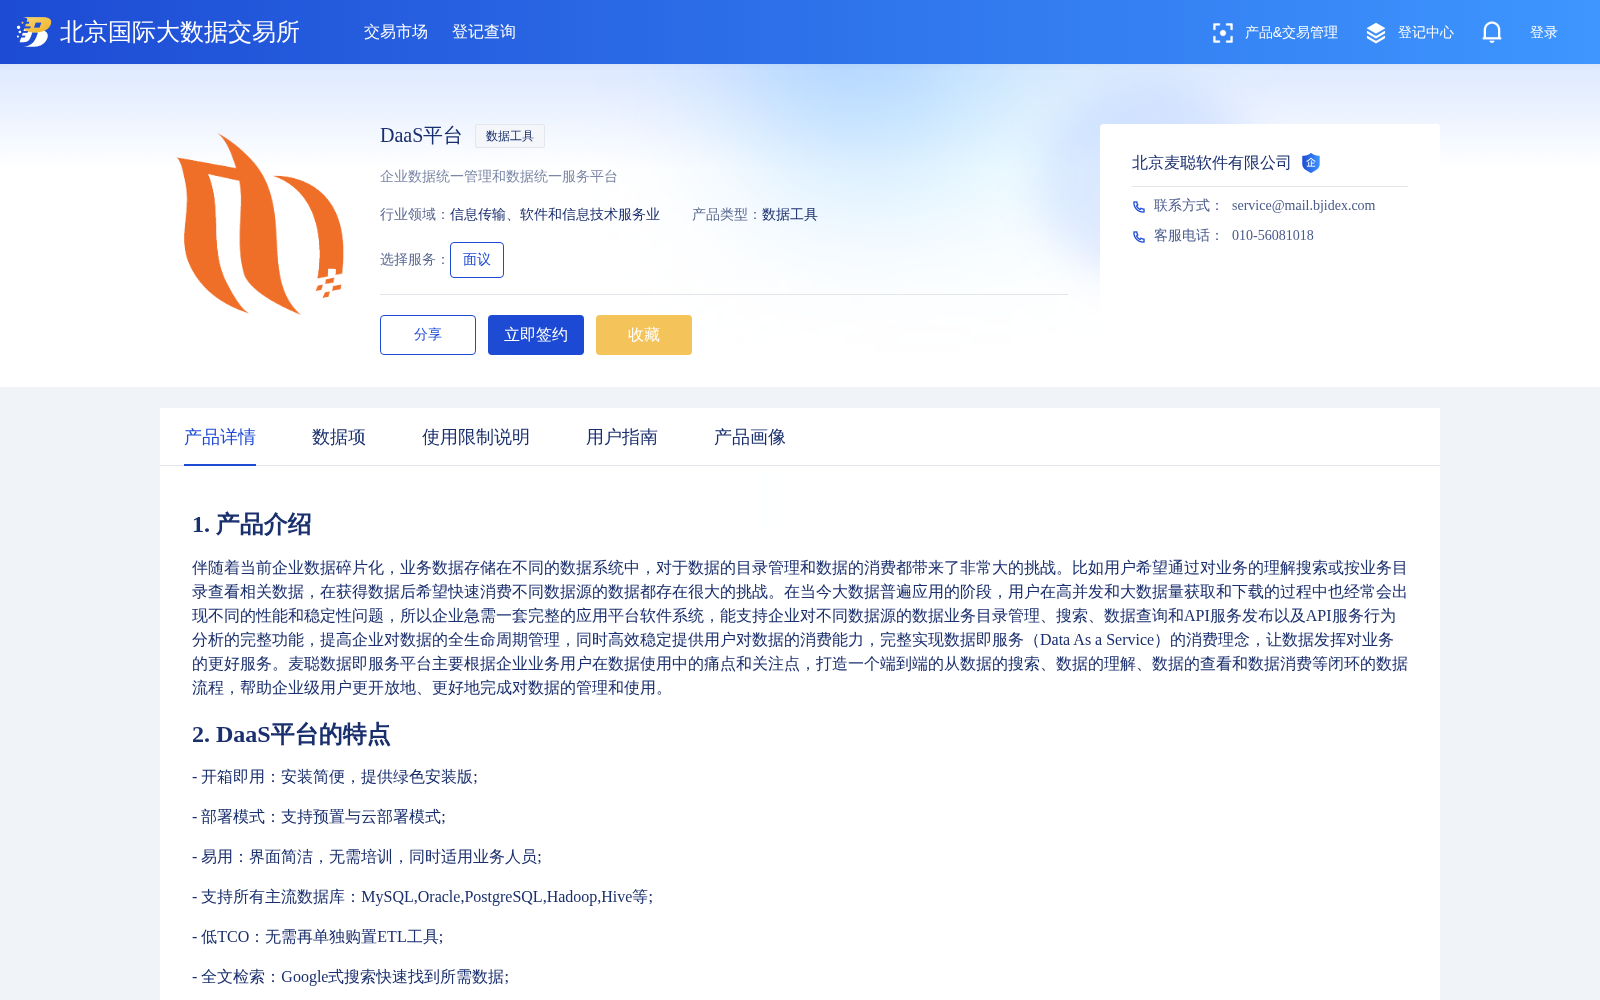The image size is (1600, 1000).
Task: Click the 收藏 button
Action: [x=644, y=335]
